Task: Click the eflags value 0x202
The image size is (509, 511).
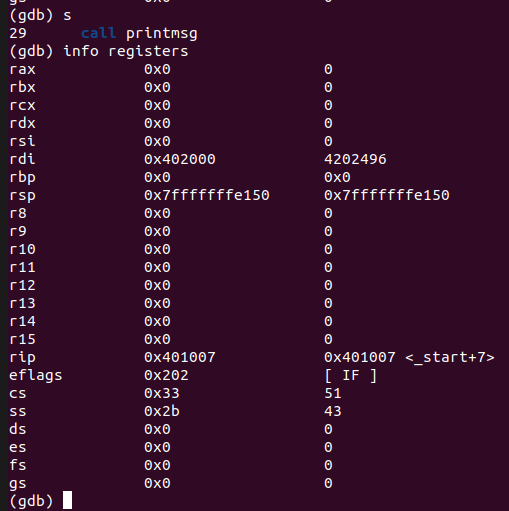Action: (x=166, y=375)
